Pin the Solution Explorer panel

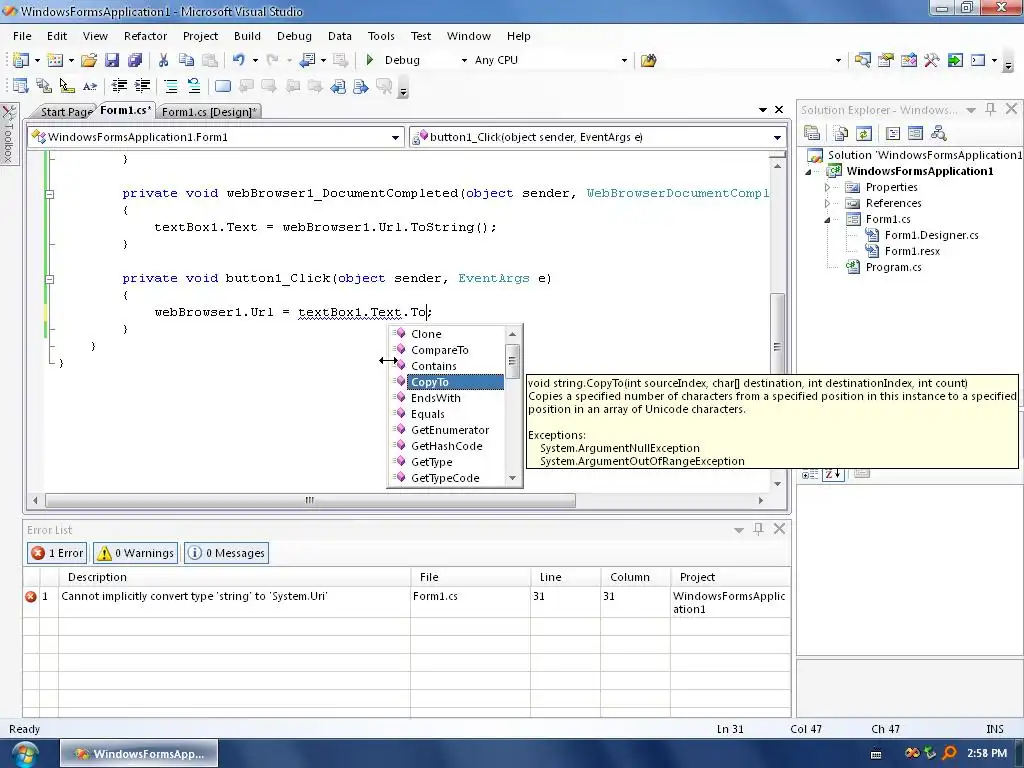[991, 109]
